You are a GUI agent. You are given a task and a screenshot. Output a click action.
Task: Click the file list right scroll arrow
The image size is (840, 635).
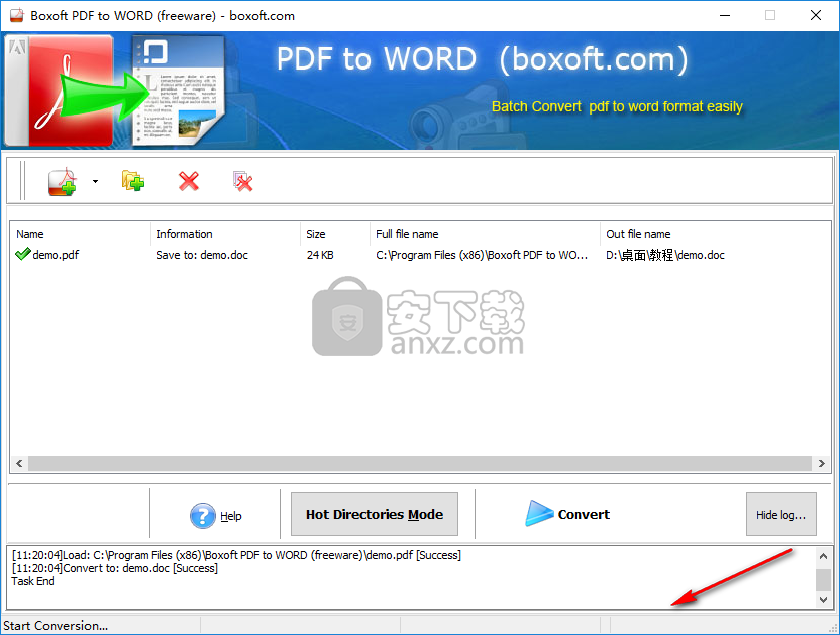821,464
